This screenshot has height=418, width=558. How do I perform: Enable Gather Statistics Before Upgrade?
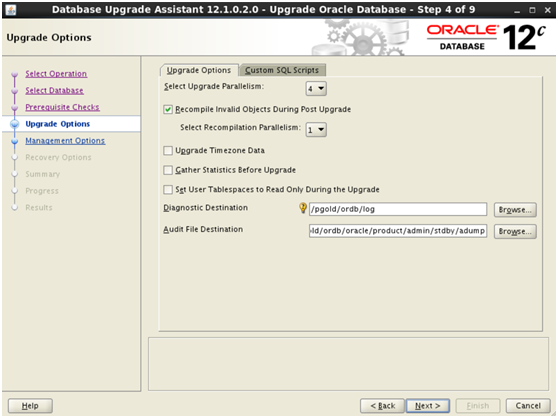click(168, 170)
